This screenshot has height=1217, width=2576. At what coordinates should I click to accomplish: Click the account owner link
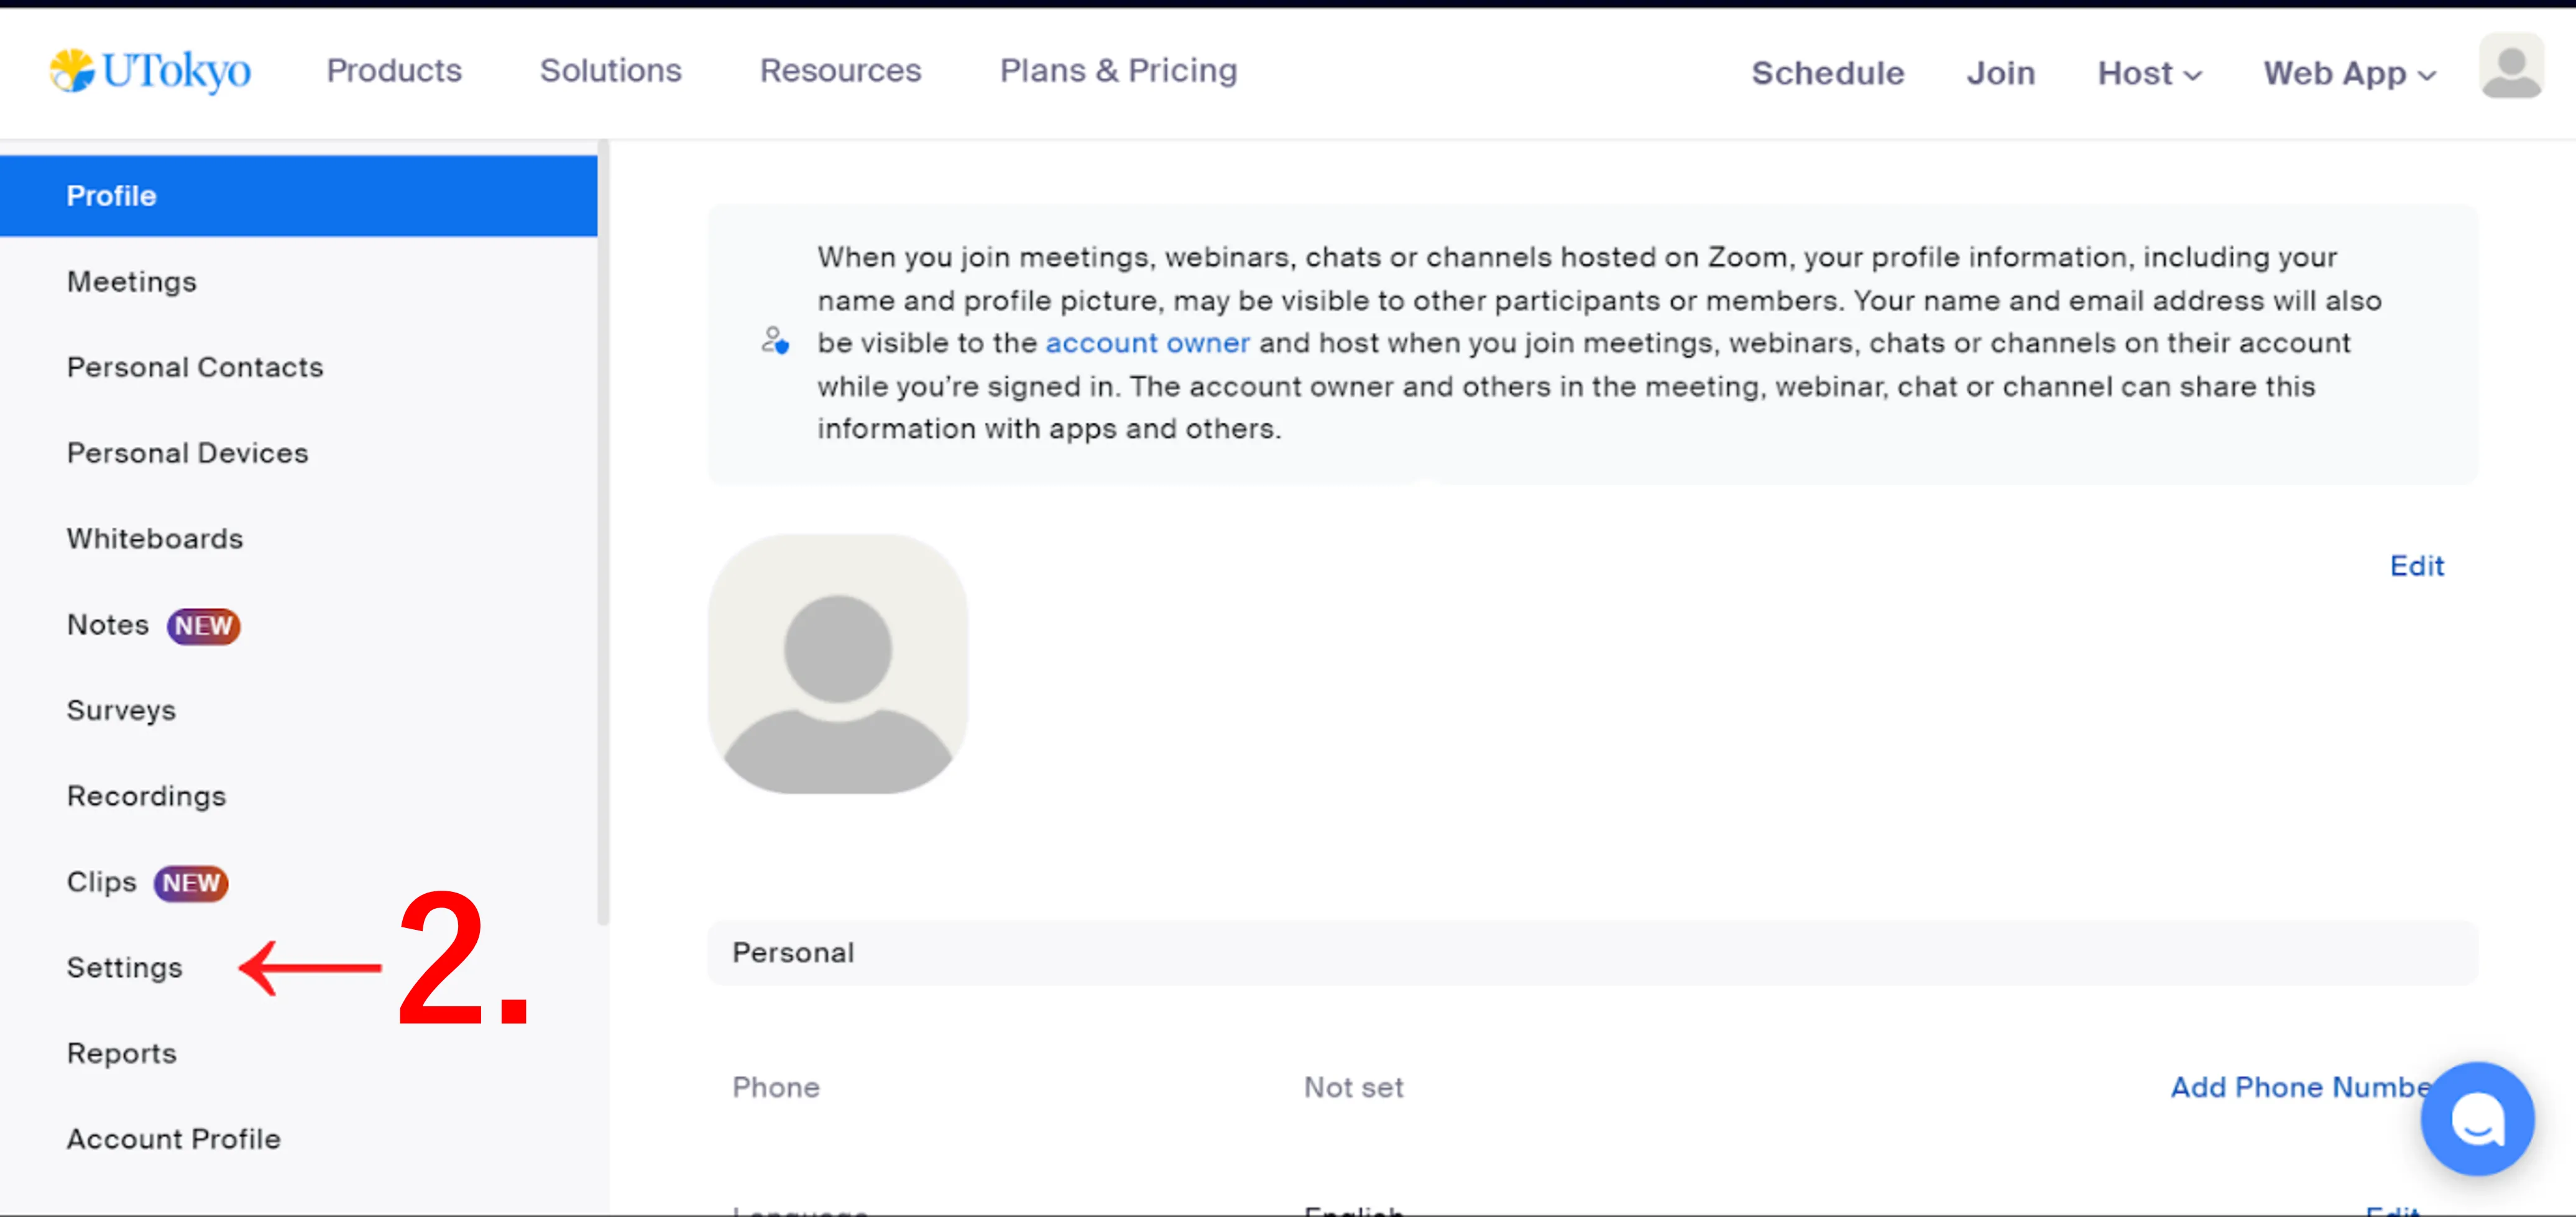coord(1147,343)
